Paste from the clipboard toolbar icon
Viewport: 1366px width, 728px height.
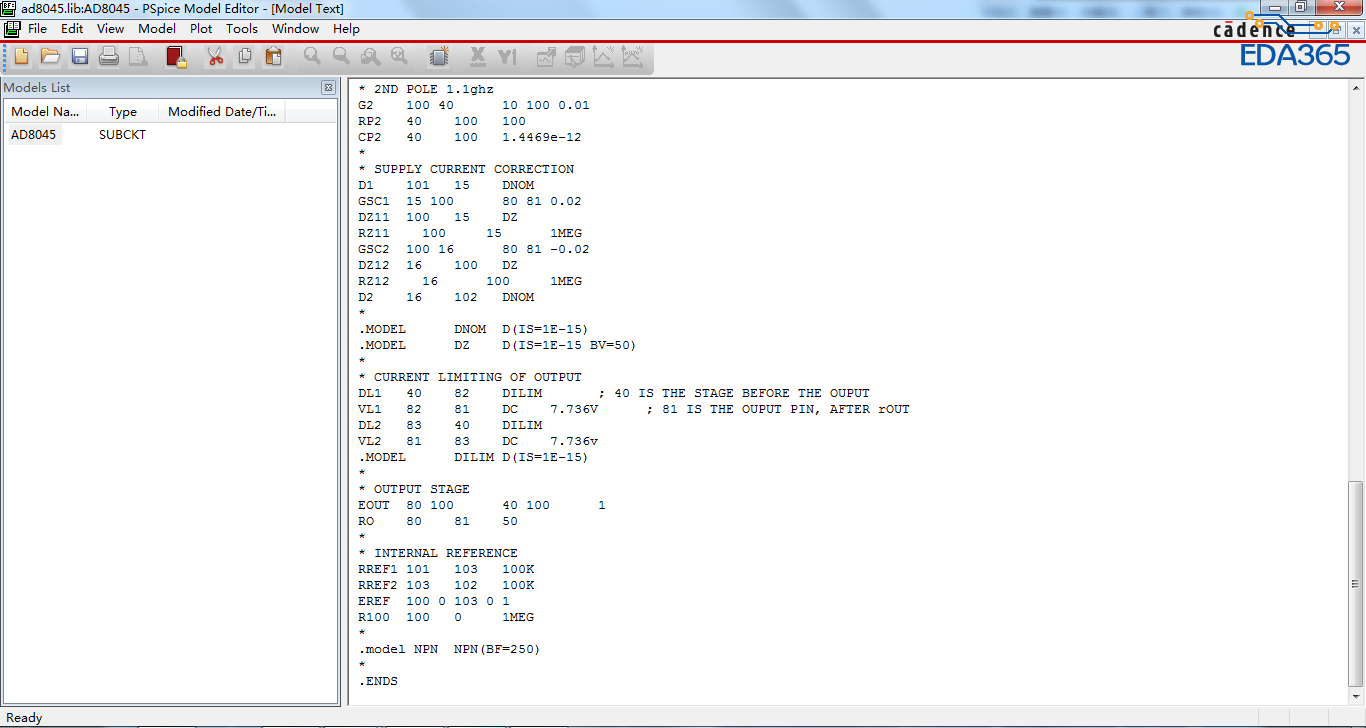[x=273, y=57]
